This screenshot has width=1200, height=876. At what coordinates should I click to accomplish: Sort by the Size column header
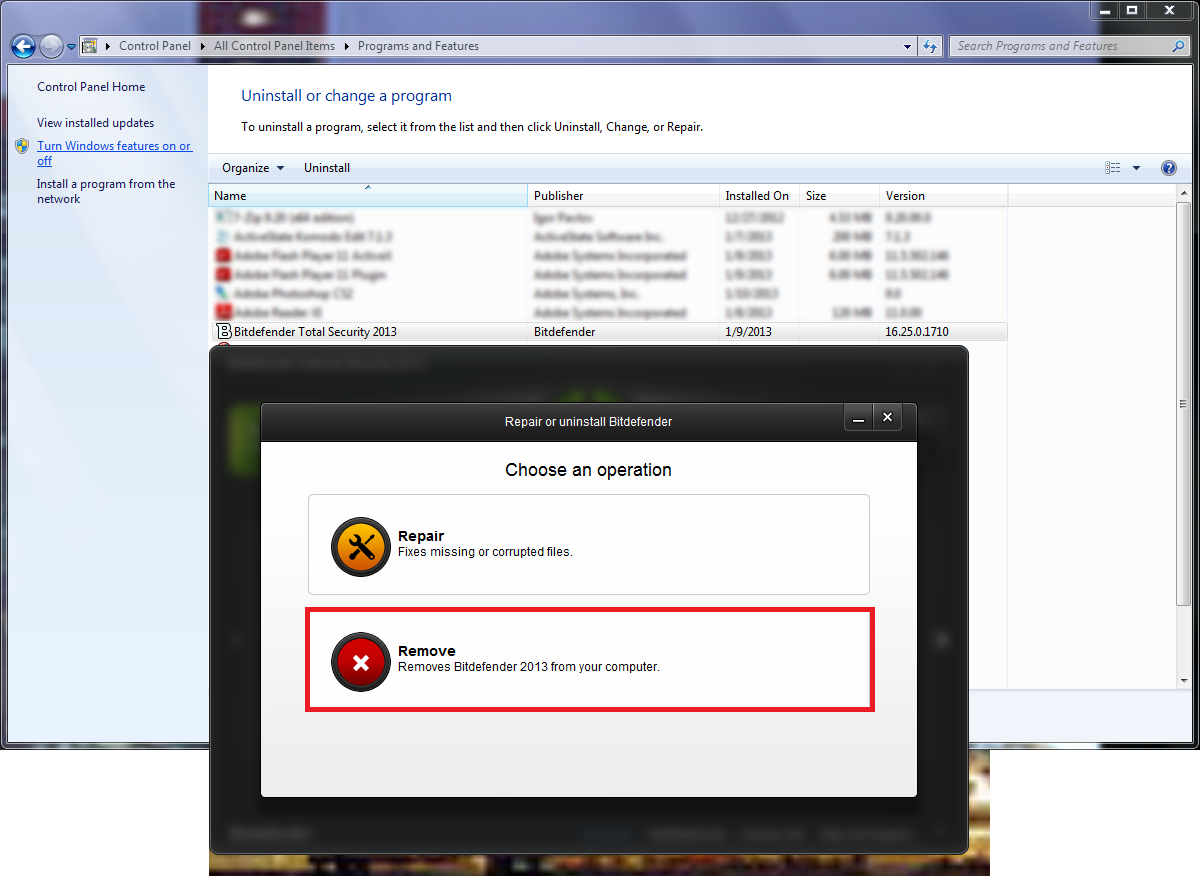[x=840, y=196]
